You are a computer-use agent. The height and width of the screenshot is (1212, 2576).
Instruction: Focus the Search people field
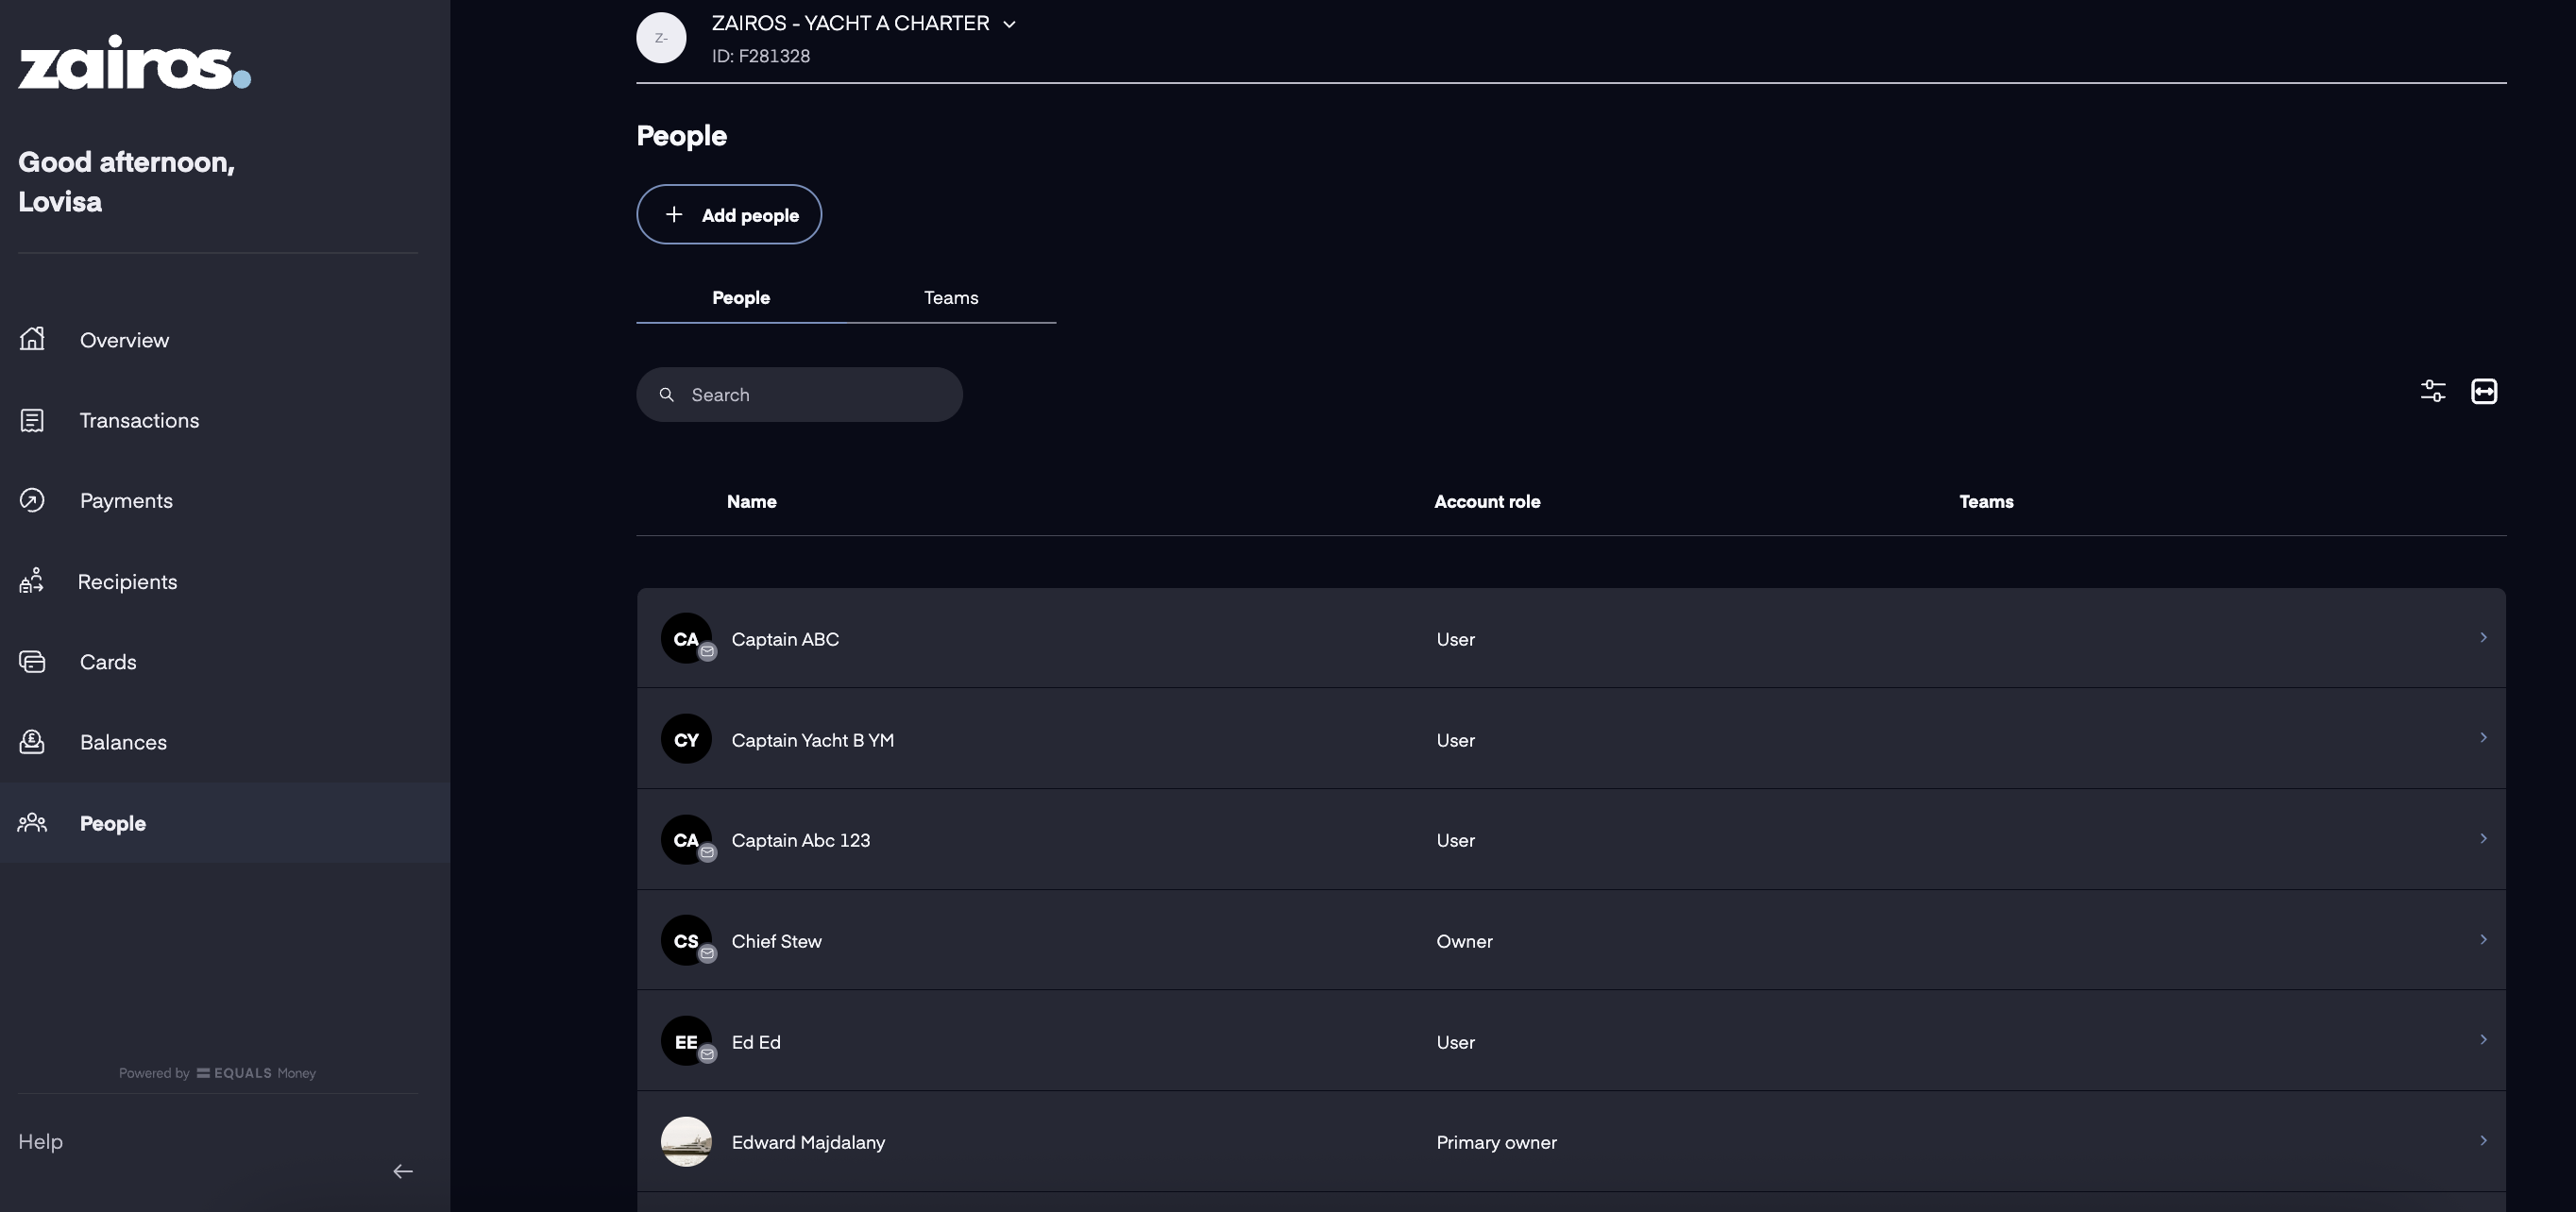point(799,394)
